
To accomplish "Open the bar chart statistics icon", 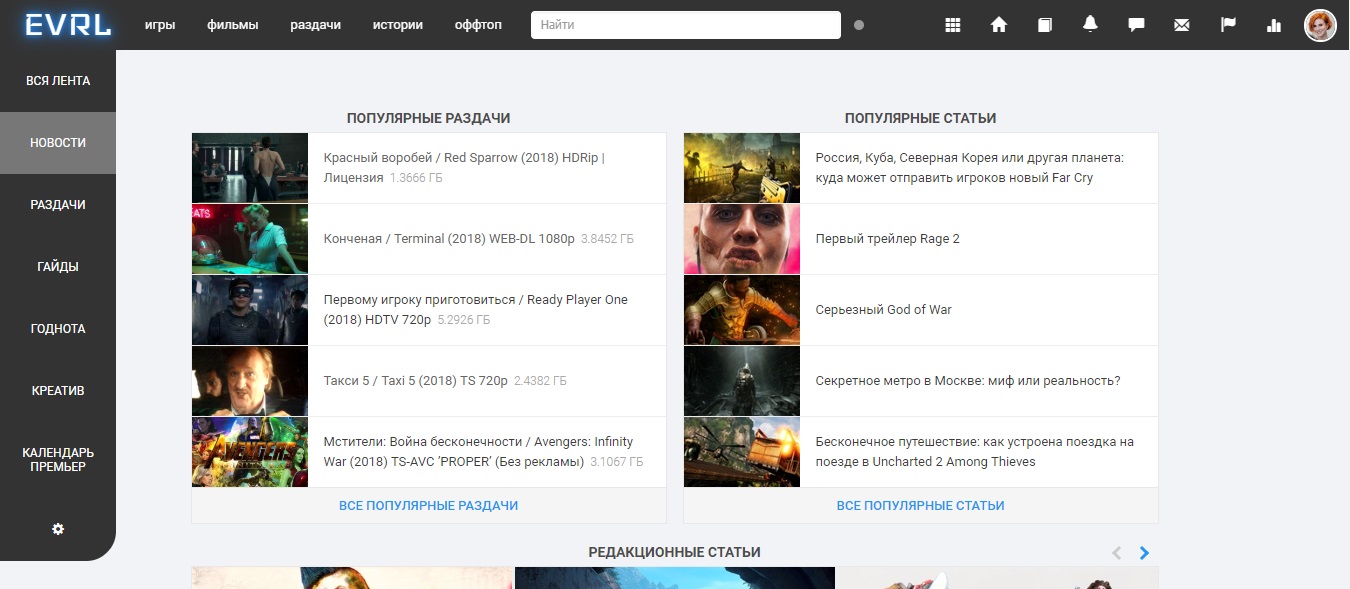I will pos(1274,25).
